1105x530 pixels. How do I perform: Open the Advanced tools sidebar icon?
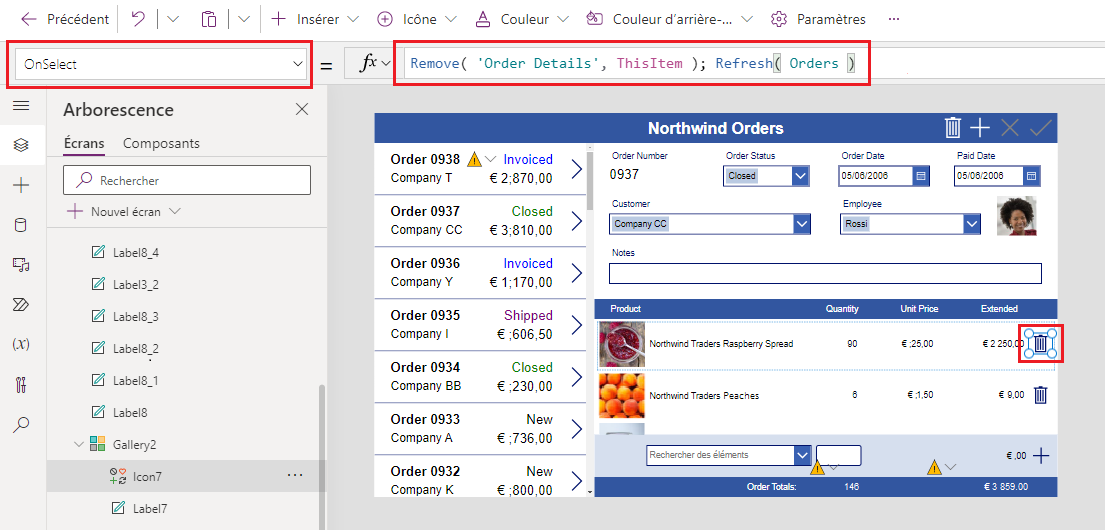coord(21,384)
